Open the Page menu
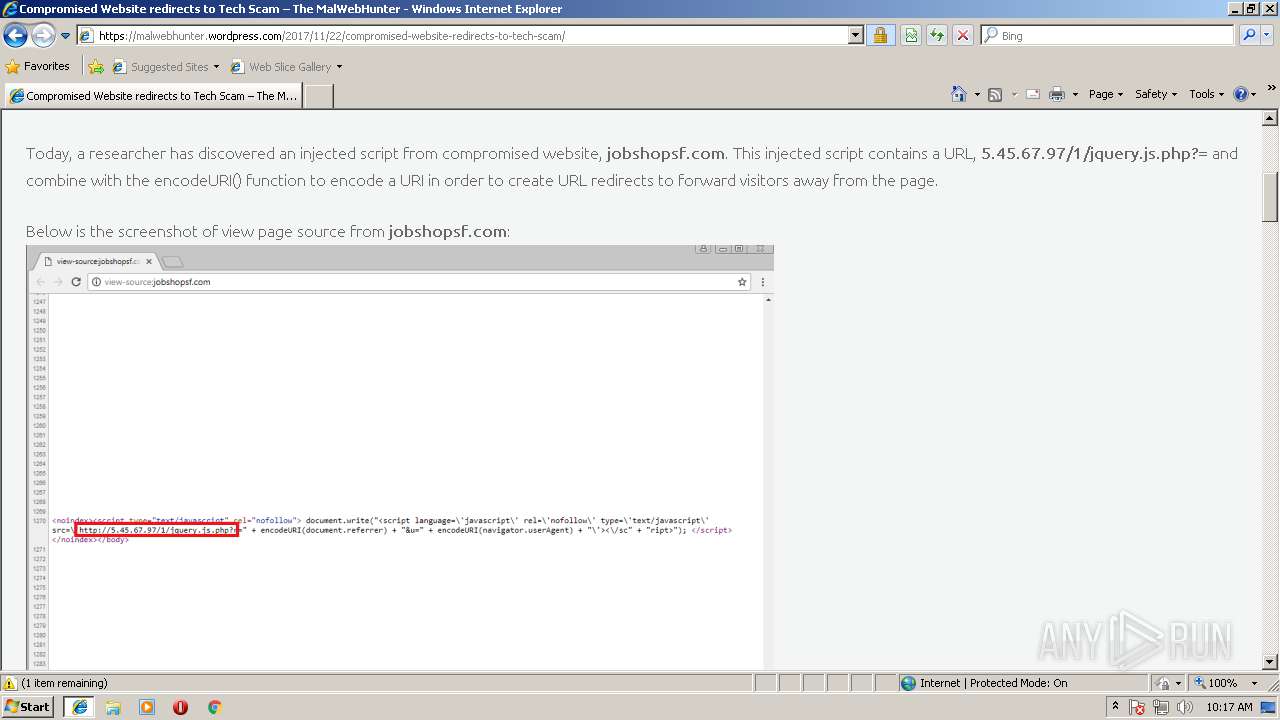 pos(1106,94)
